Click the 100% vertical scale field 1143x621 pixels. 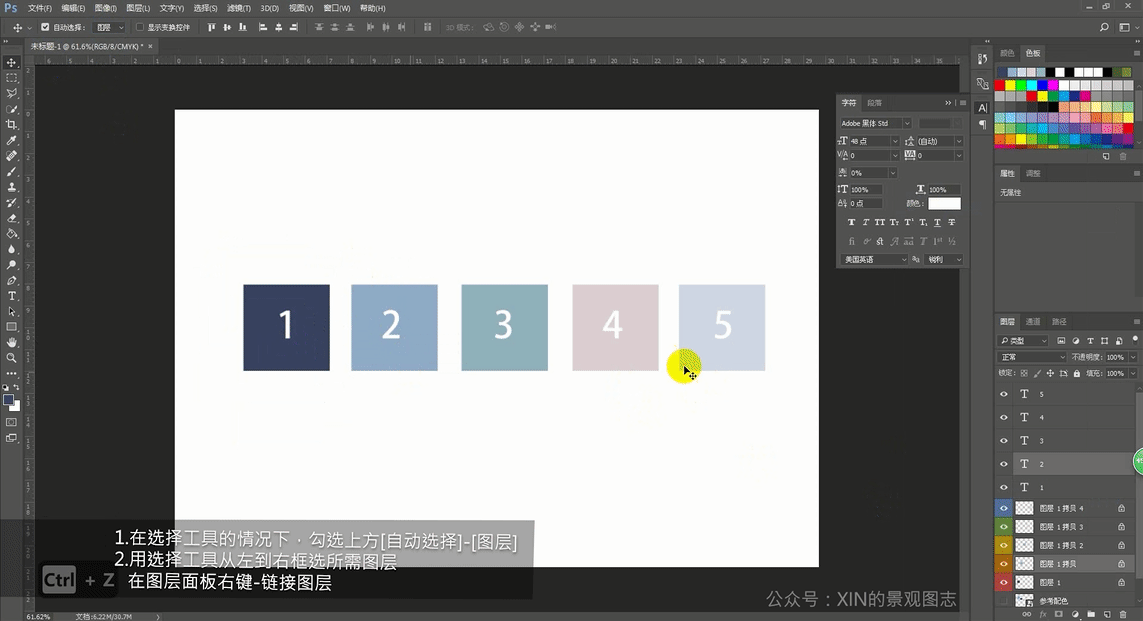point(866,190)
